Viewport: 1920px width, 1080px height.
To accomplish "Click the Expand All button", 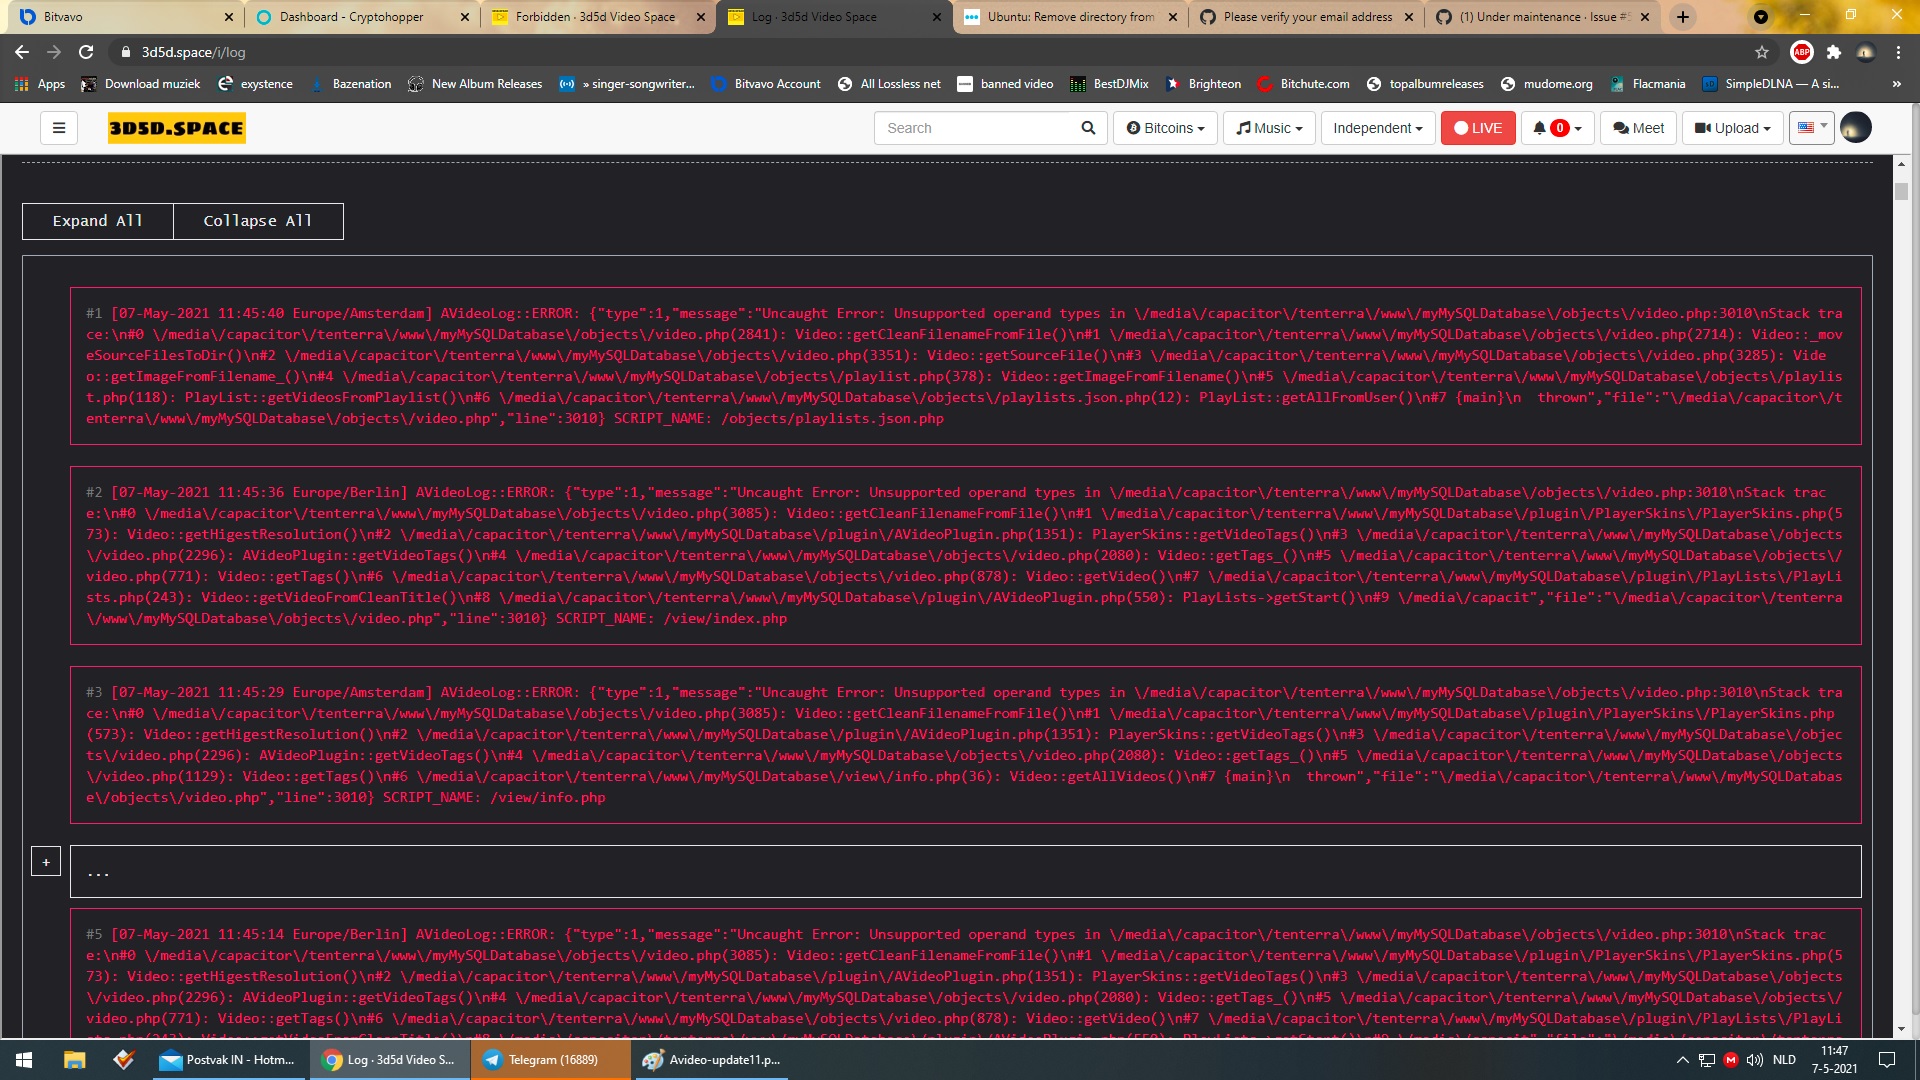I will [x=97, y=220].
